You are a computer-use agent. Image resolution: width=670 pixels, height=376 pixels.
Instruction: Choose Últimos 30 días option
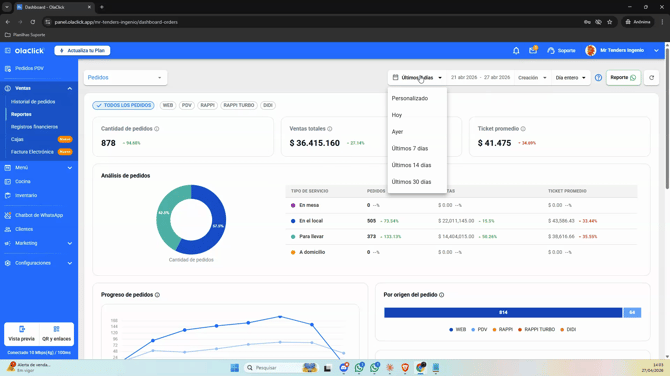[x=417, y=182]
